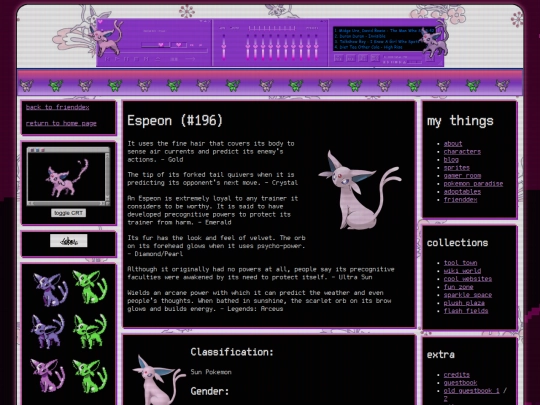Click the next track button in music player
The height and width of the screenshot is (405, 540).
click(146, 59)
